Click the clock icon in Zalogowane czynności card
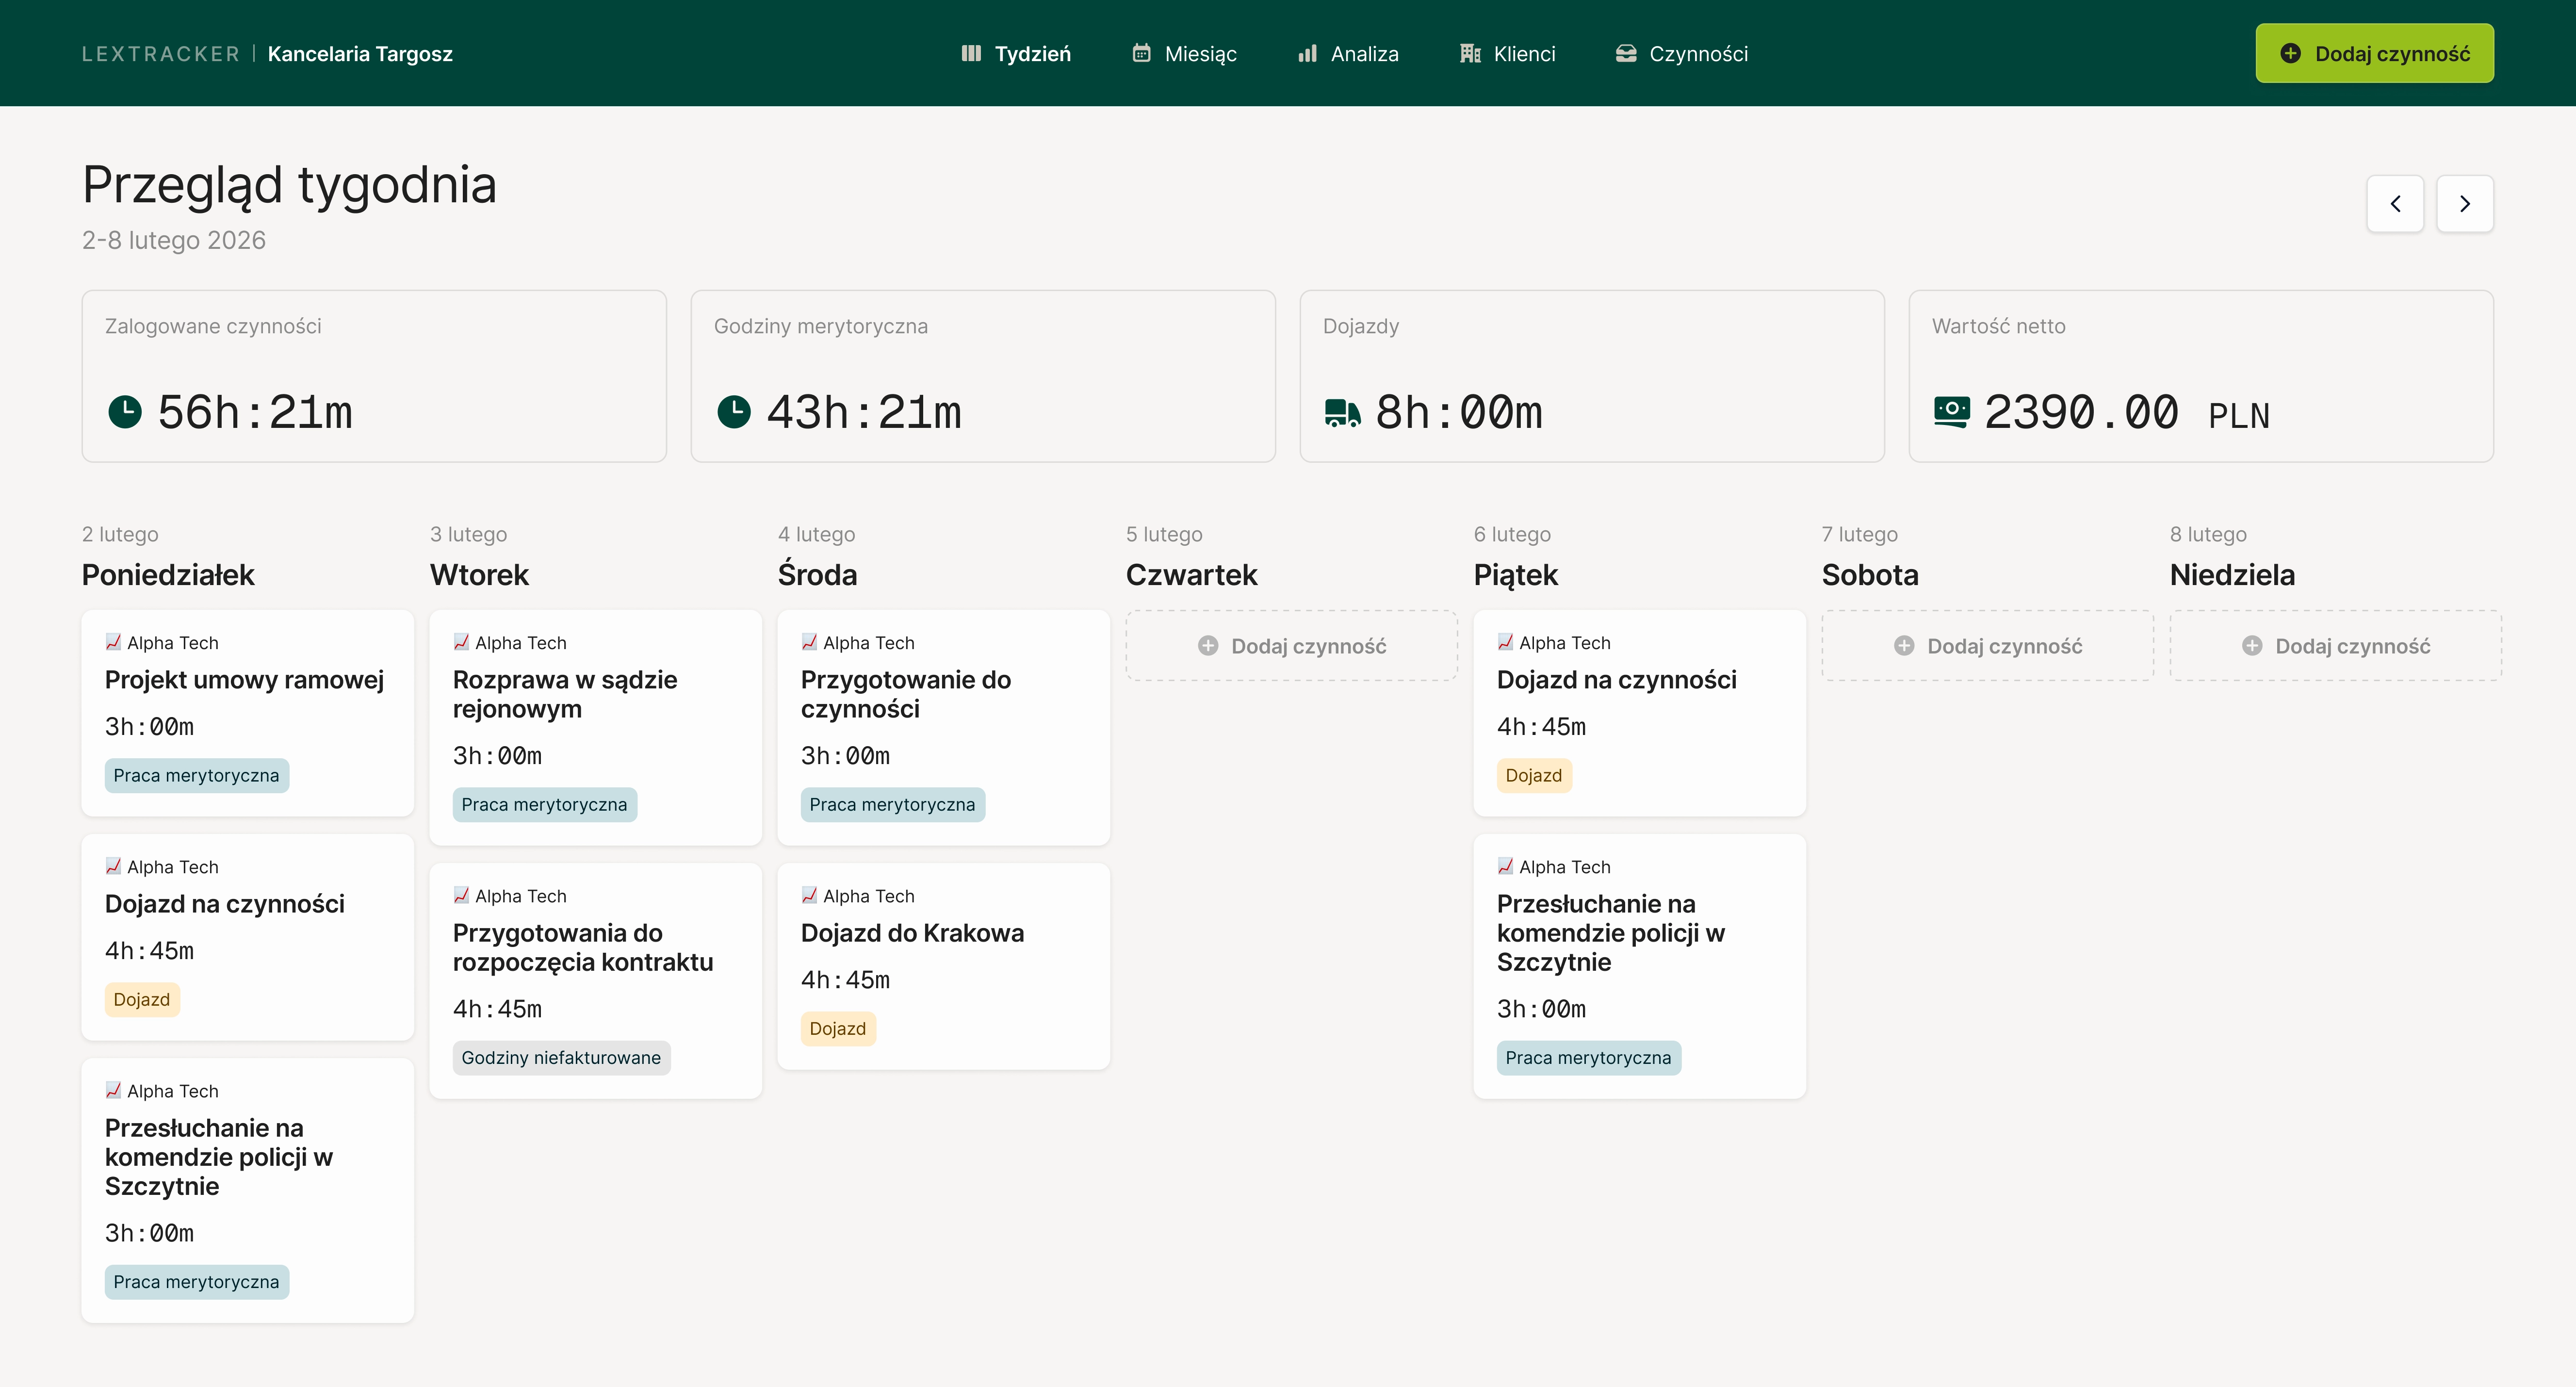This screenshot has width=2576, height=1387. coord(124,411)
